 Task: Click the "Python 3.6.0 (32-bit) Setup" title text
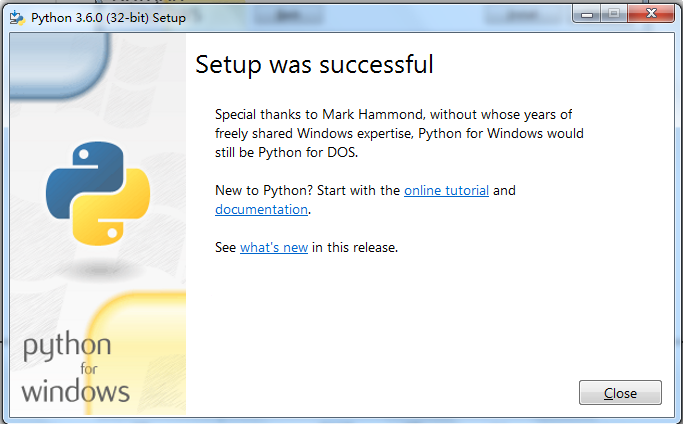coord(108,18)
